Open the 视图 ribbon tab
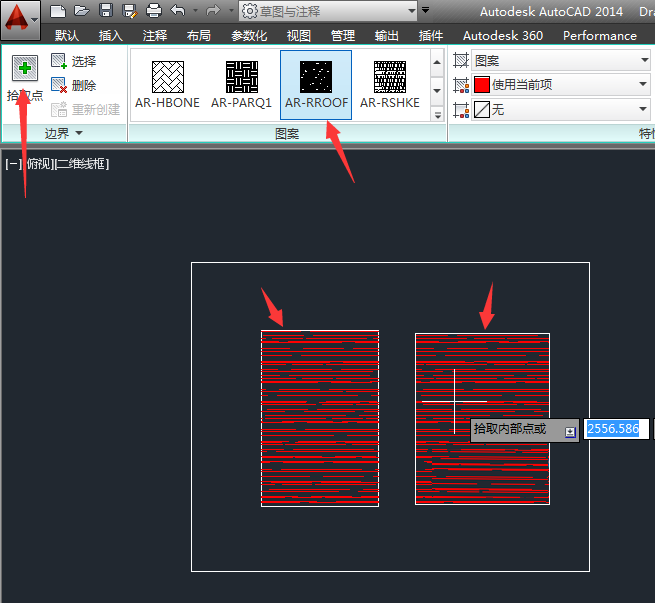The width and height of the screenshot is (655, 603). pyautogui.click(x=299, y=36)
